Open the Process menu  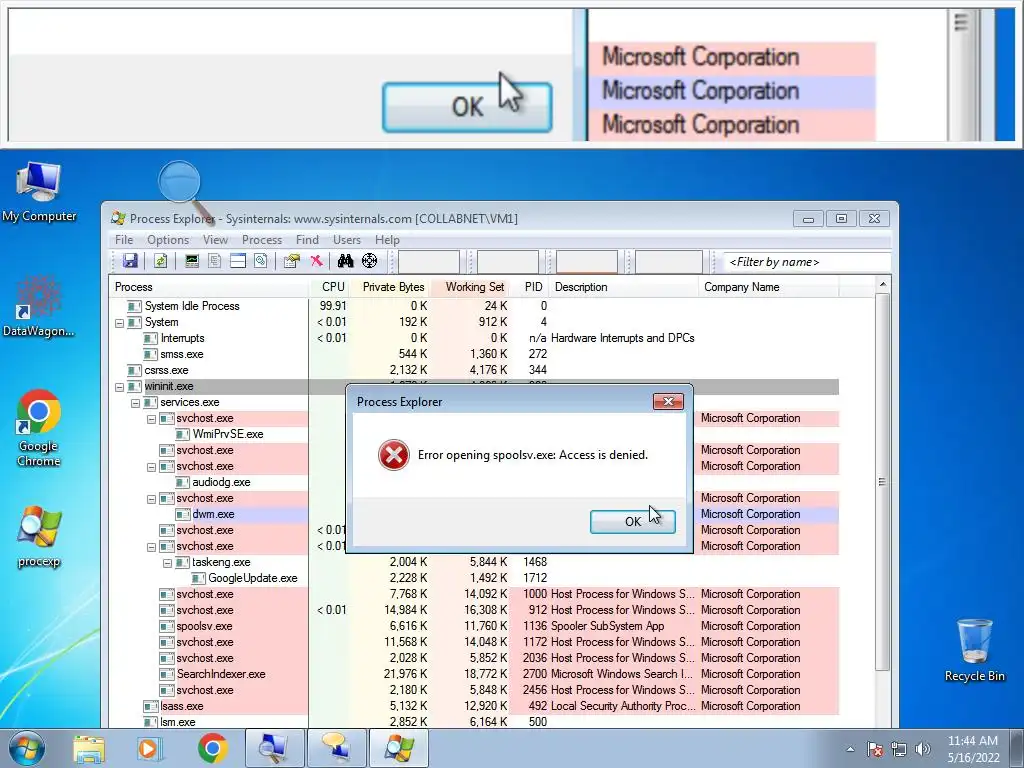tap(262, 240)
